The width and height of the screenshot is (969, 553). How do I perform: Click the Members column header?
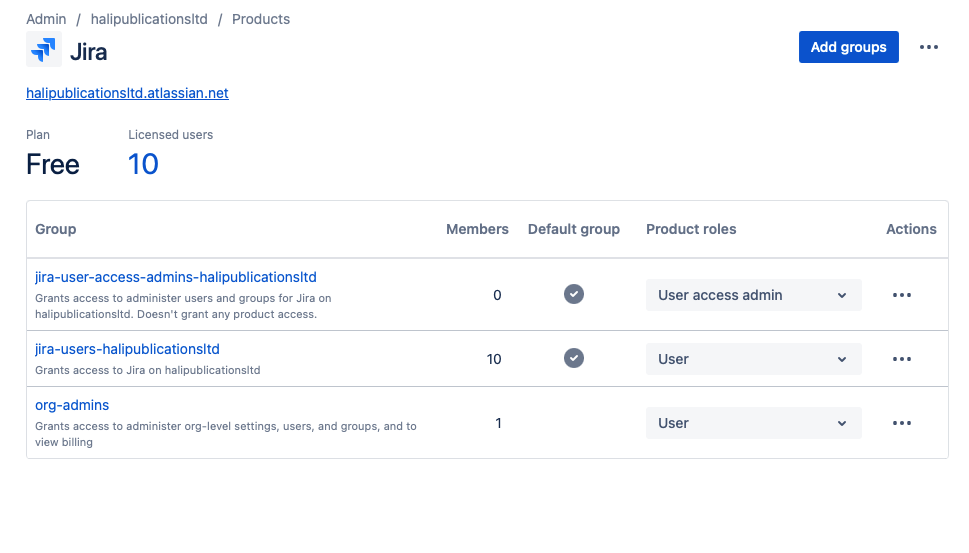[477, 229]
